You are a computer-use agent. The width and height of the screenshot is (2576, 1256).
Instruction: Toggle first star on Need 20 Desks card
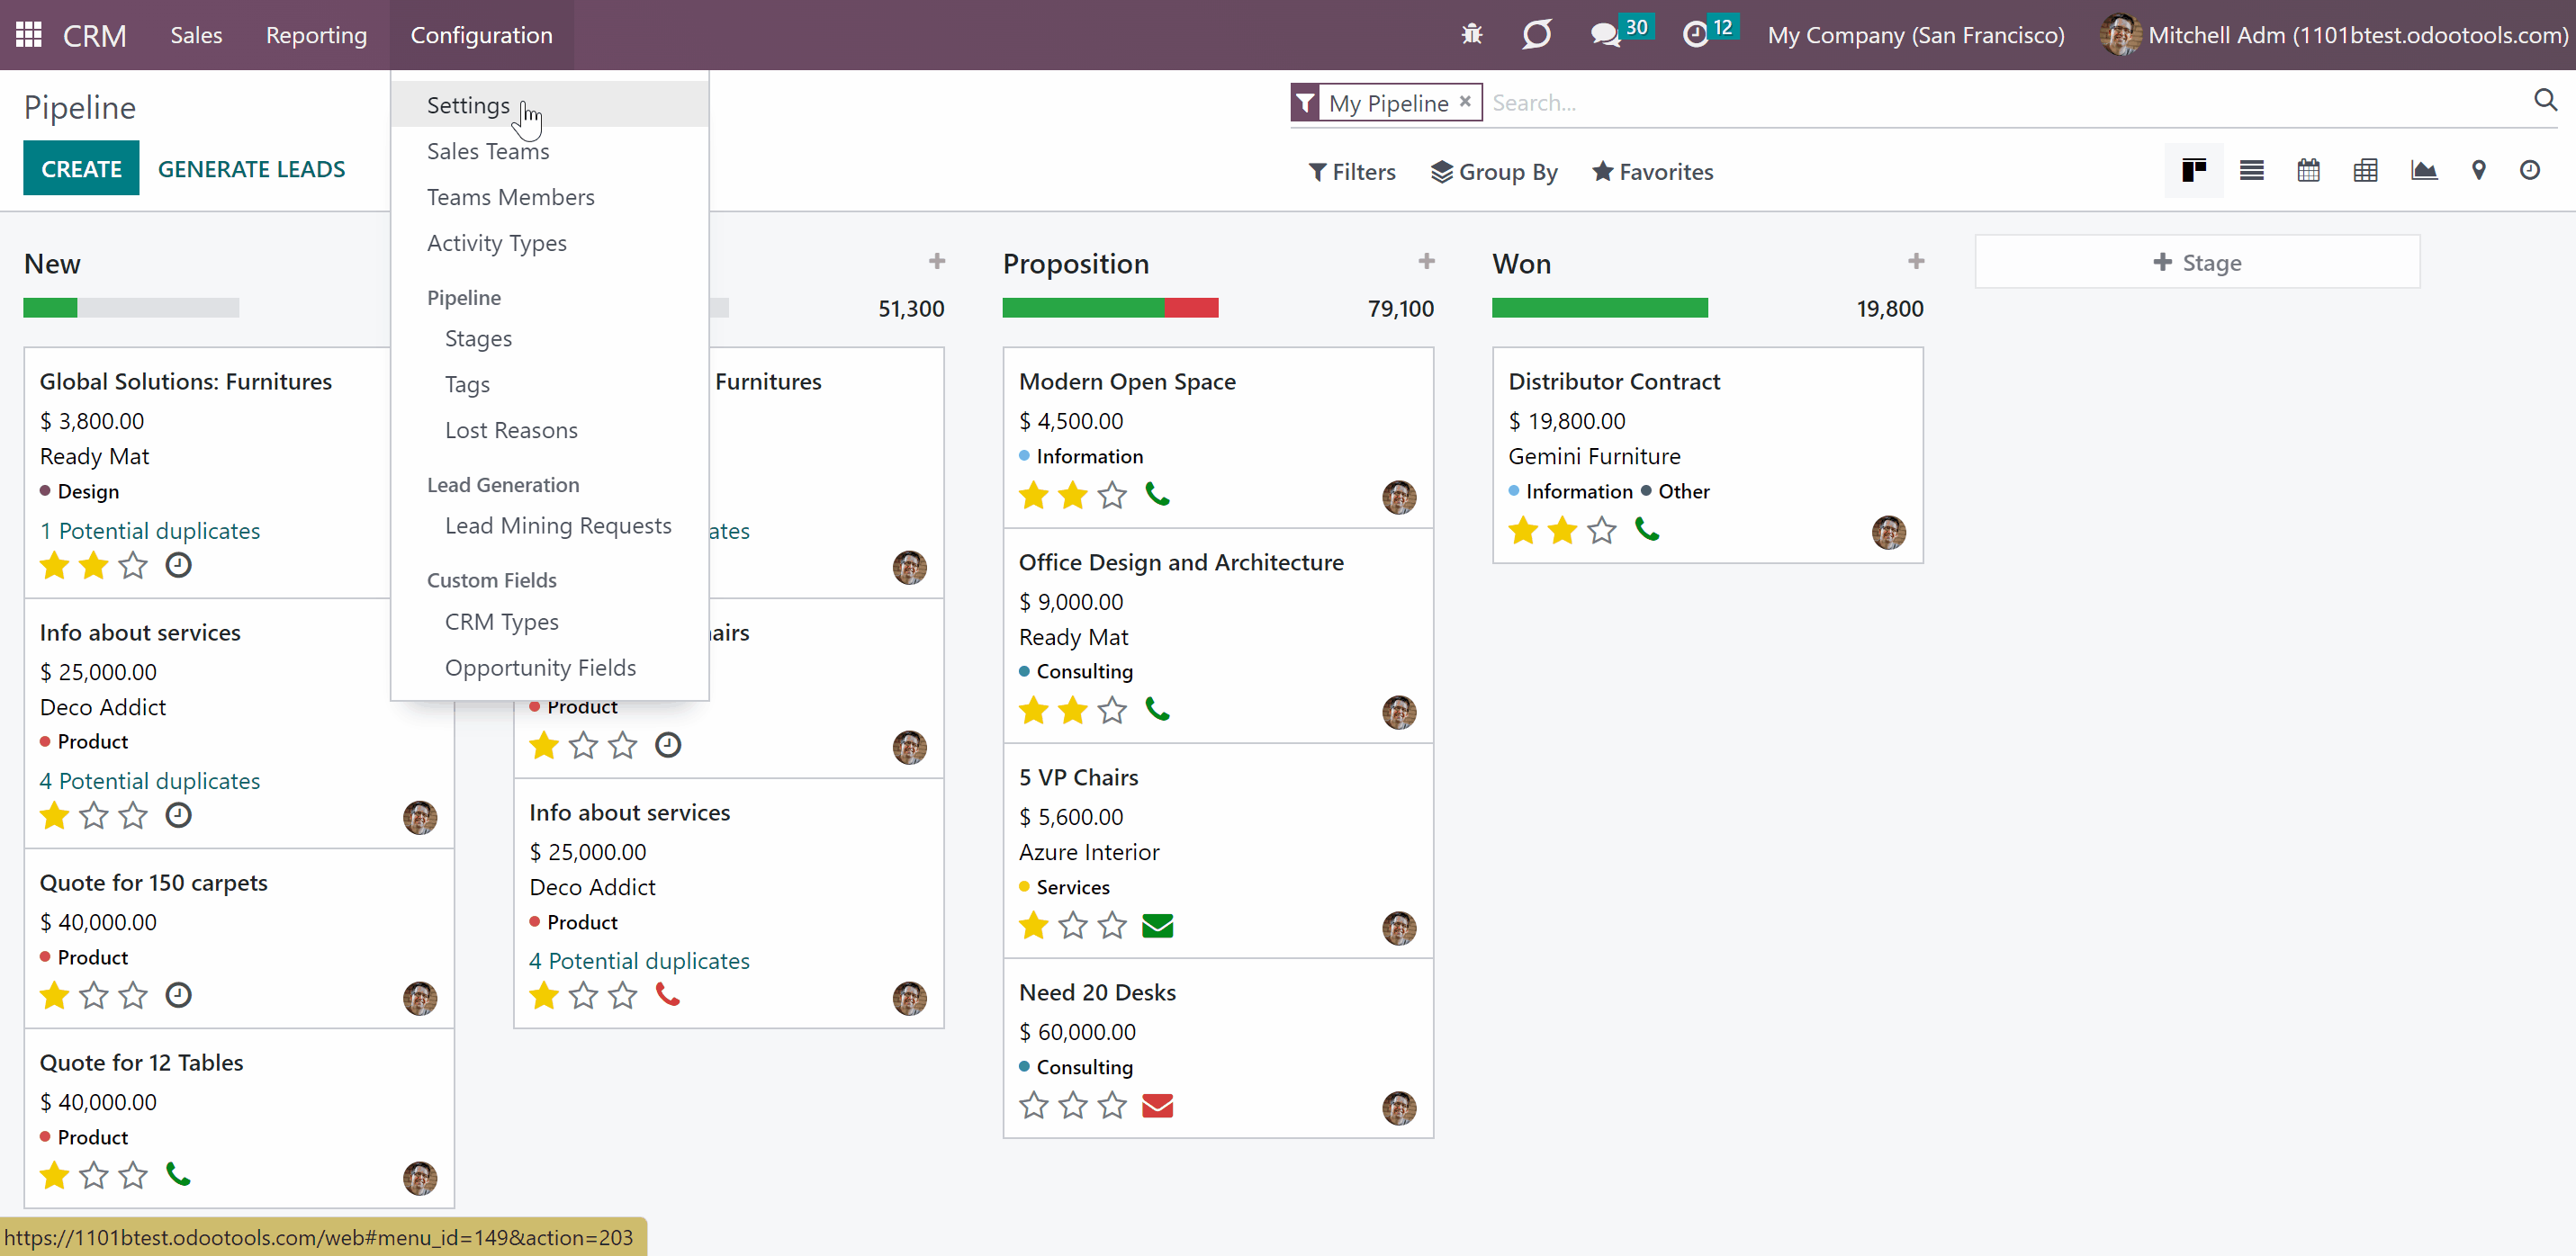[1033, 1105]
